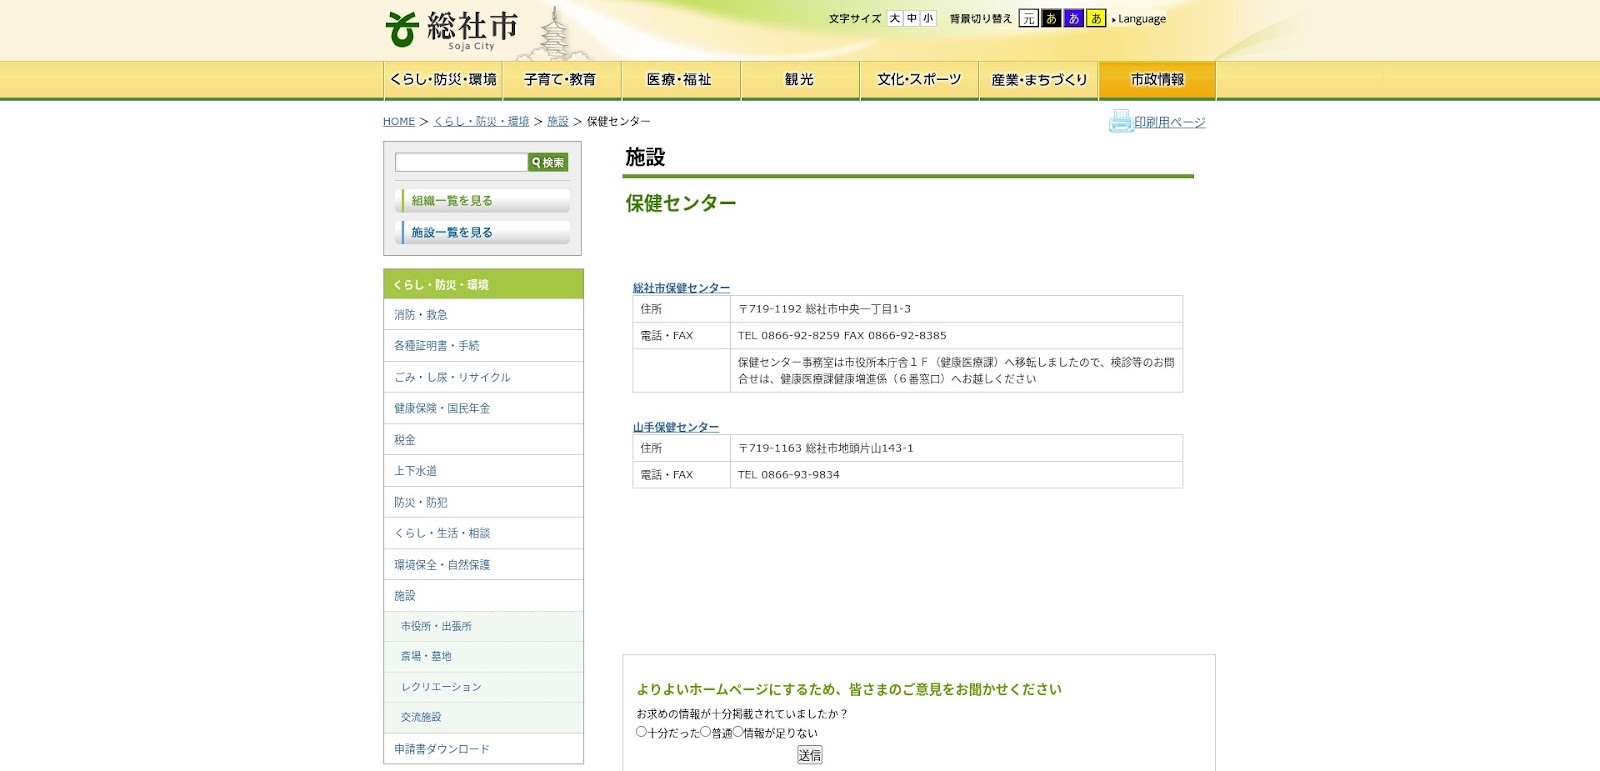This screenshot has height=771, width=1600.
Task: Open the printer-friendly page icon
Action: [1120, 122]
